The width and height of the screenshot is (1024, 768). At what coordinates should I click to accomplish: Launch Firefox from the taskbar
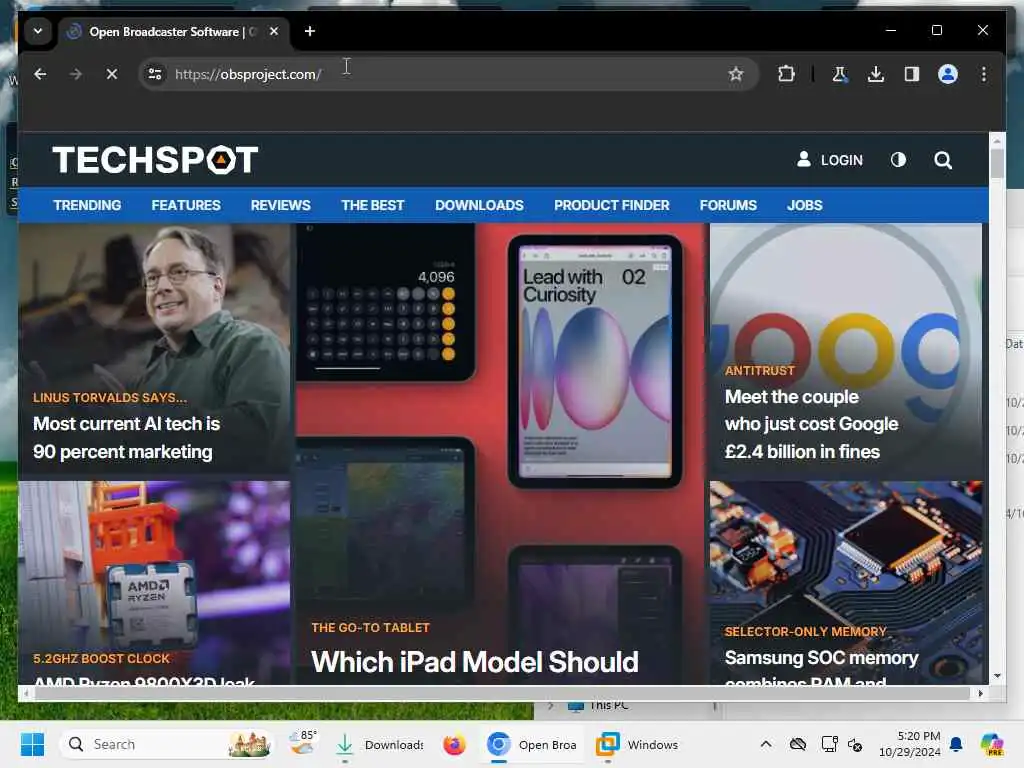tap(455, 744)
